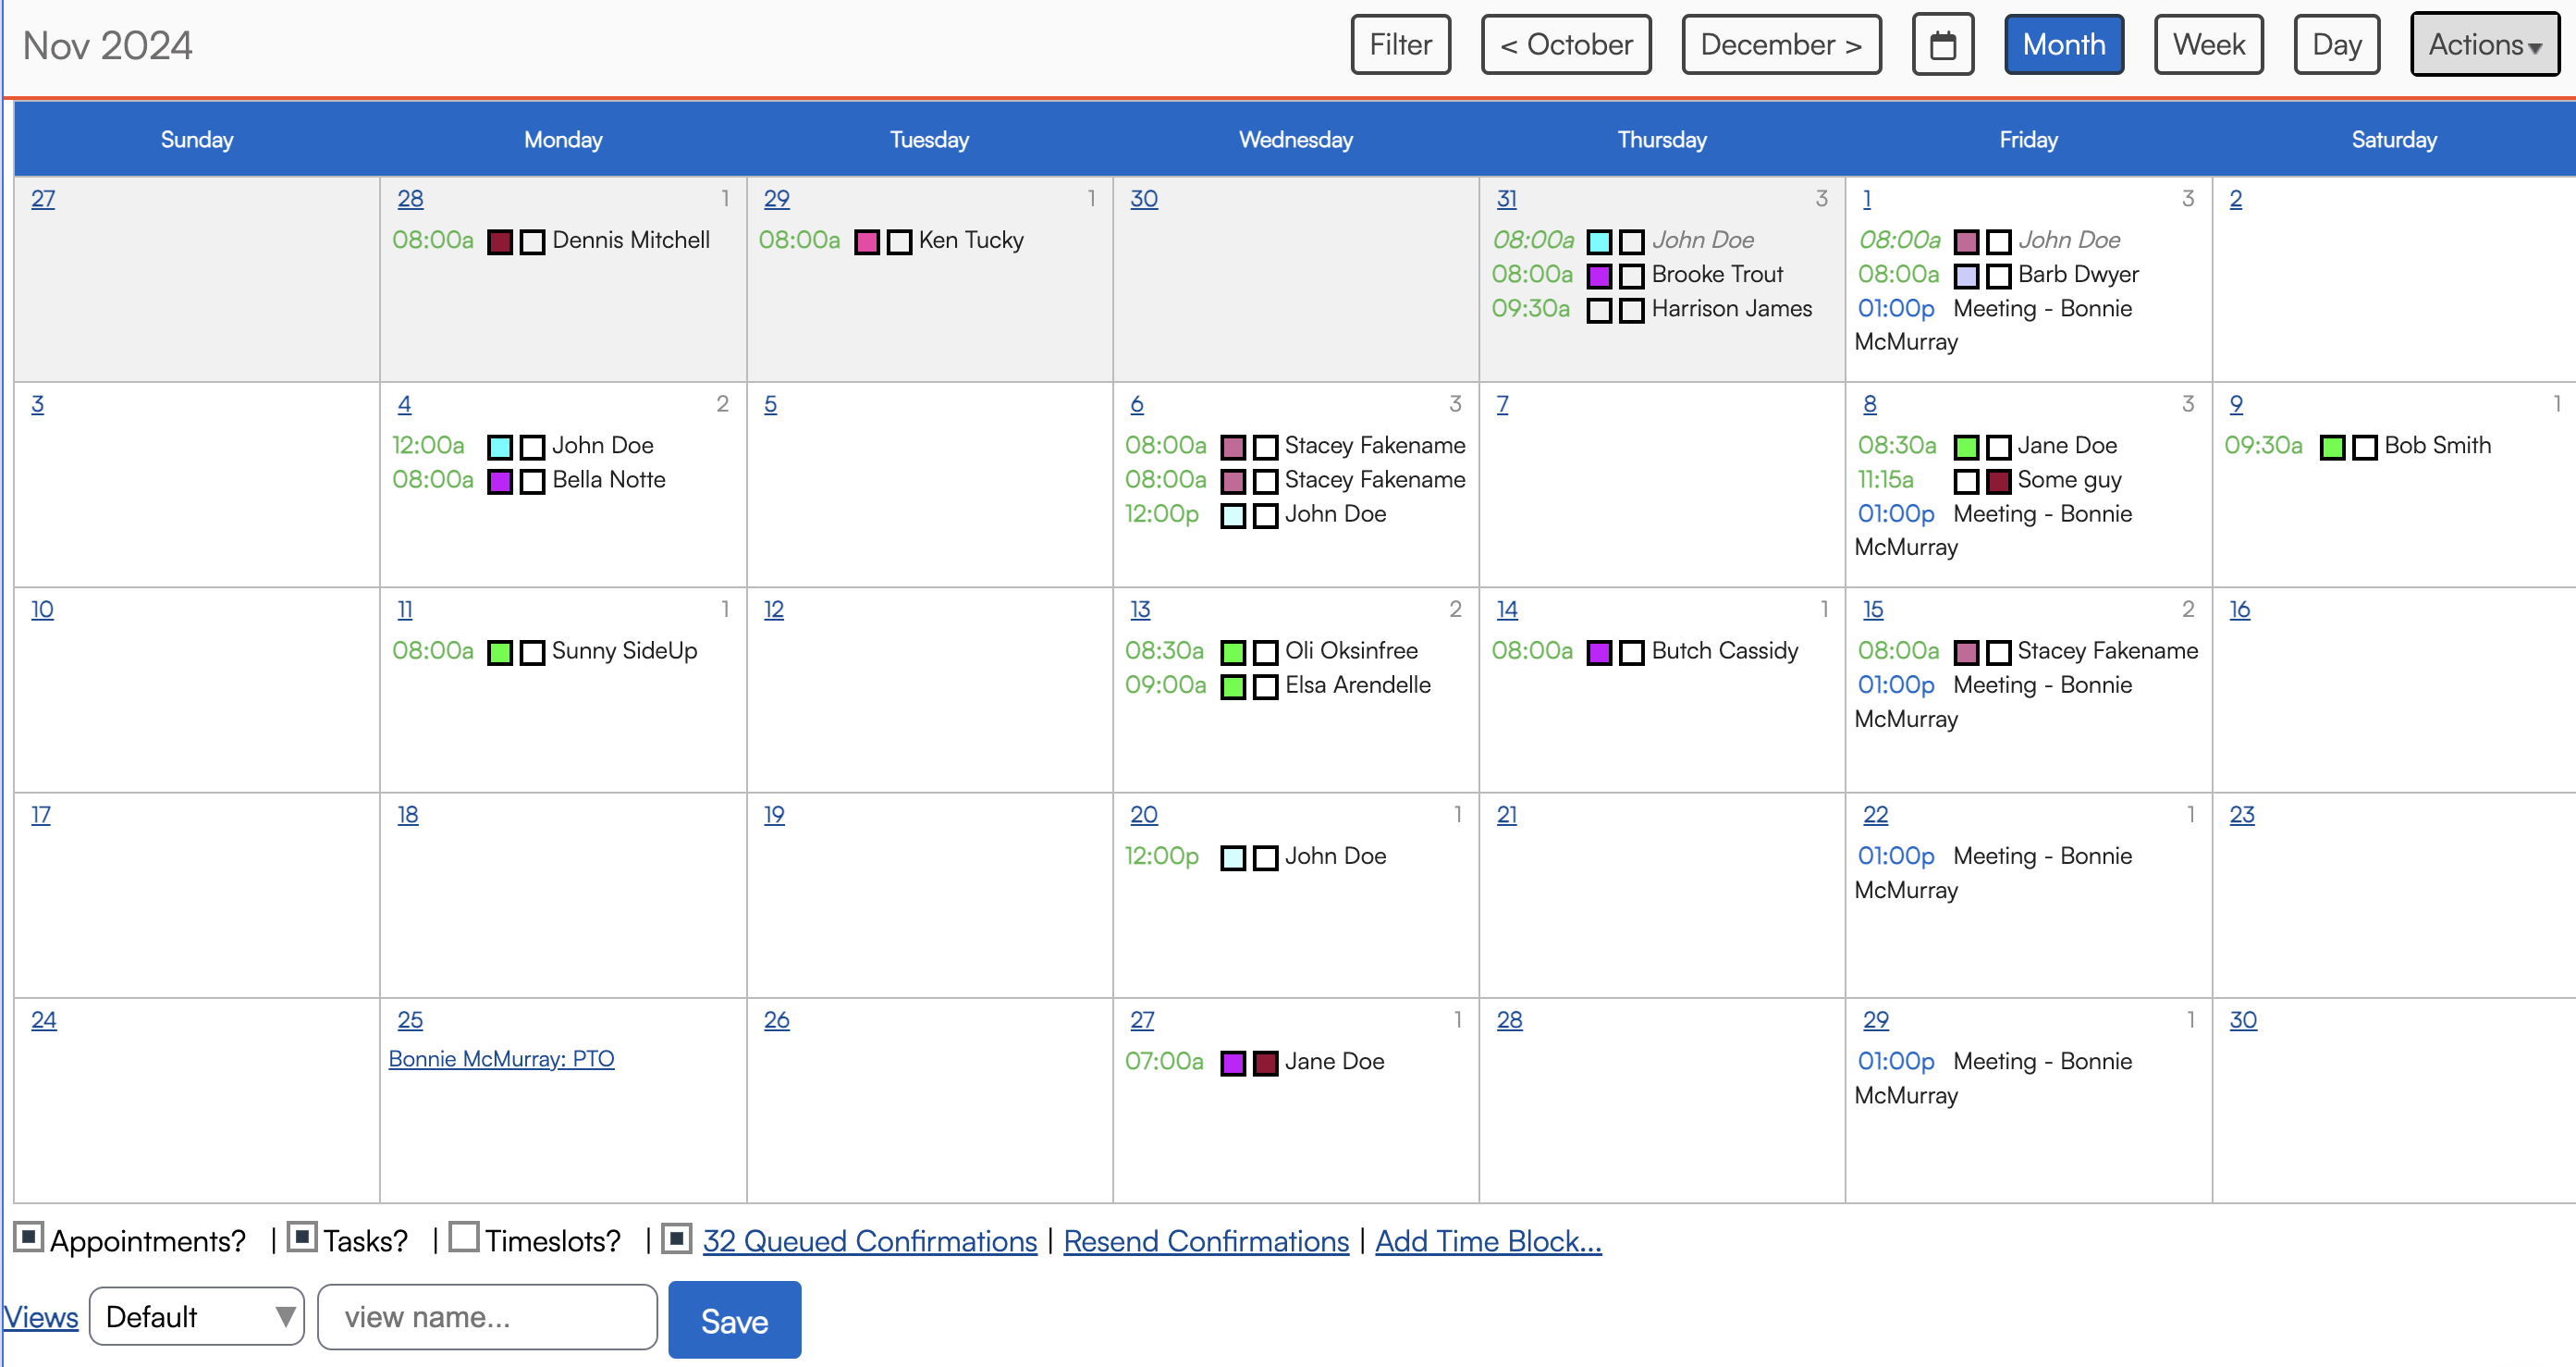Viewport: 2576px width, 1367px height.
Task: Go to the December month
Action: [1780, 45]
